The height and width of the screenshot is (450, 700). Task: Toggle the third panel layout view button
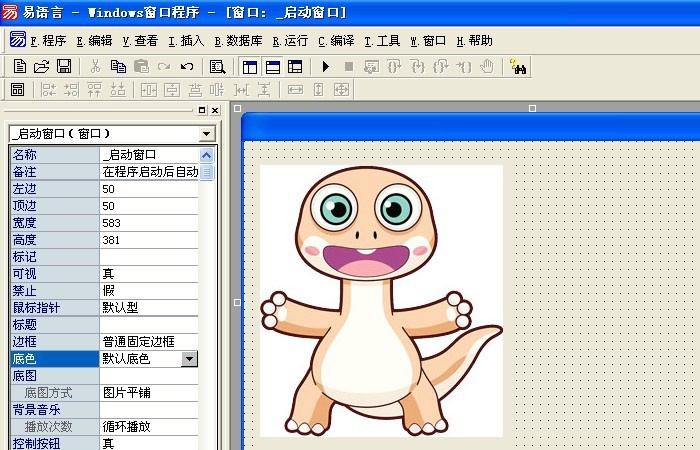click(295, 67)
